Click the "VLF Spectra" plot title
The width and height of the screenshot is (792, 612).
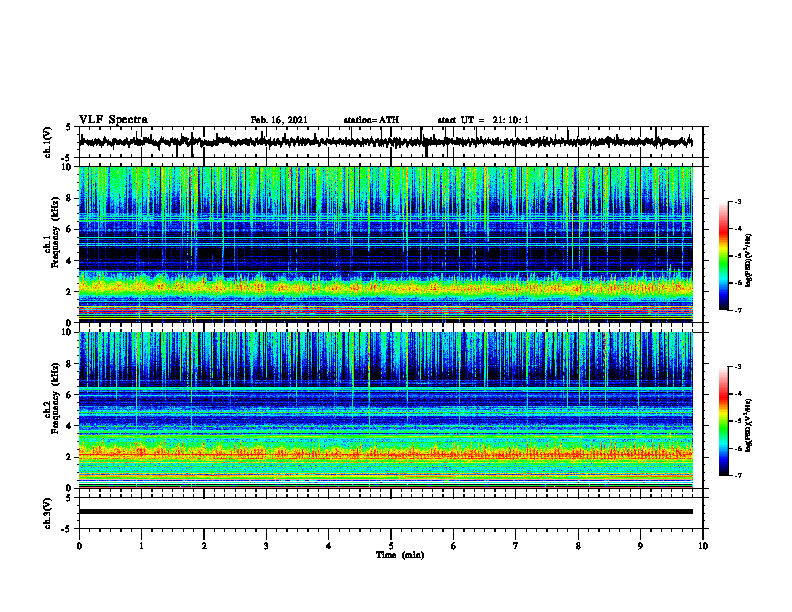[x=113, y=120]
